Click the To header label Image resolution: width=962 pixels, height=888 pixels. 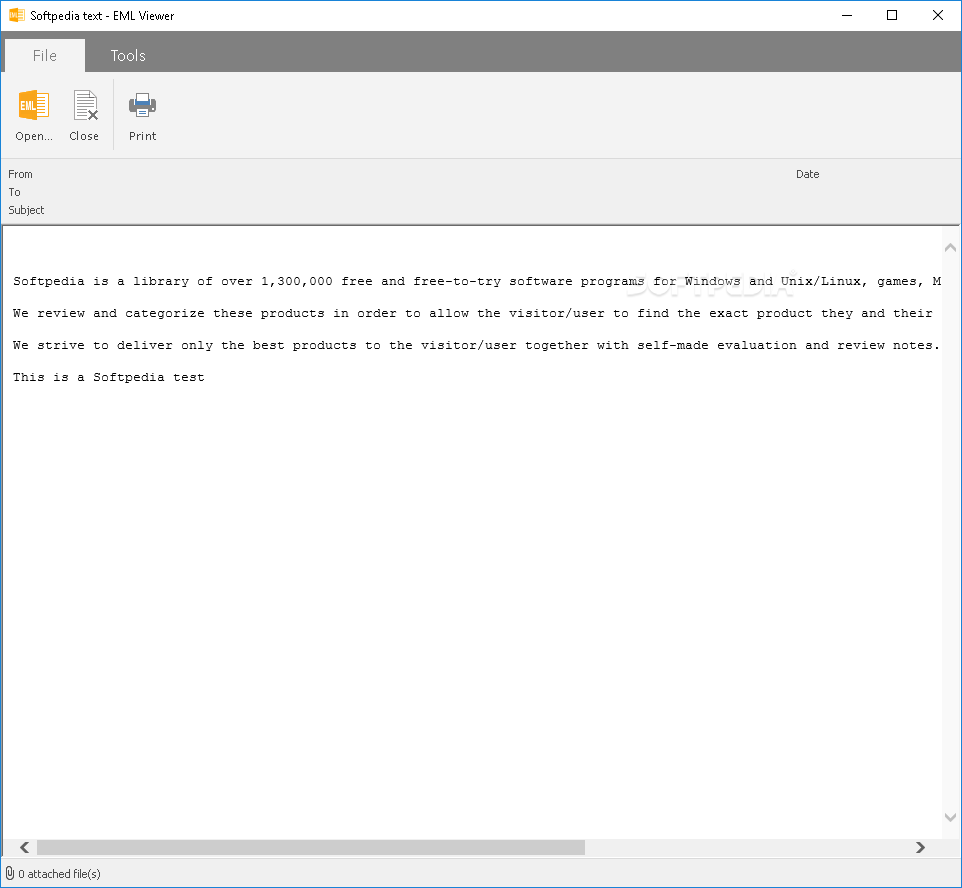click(14, 192)
